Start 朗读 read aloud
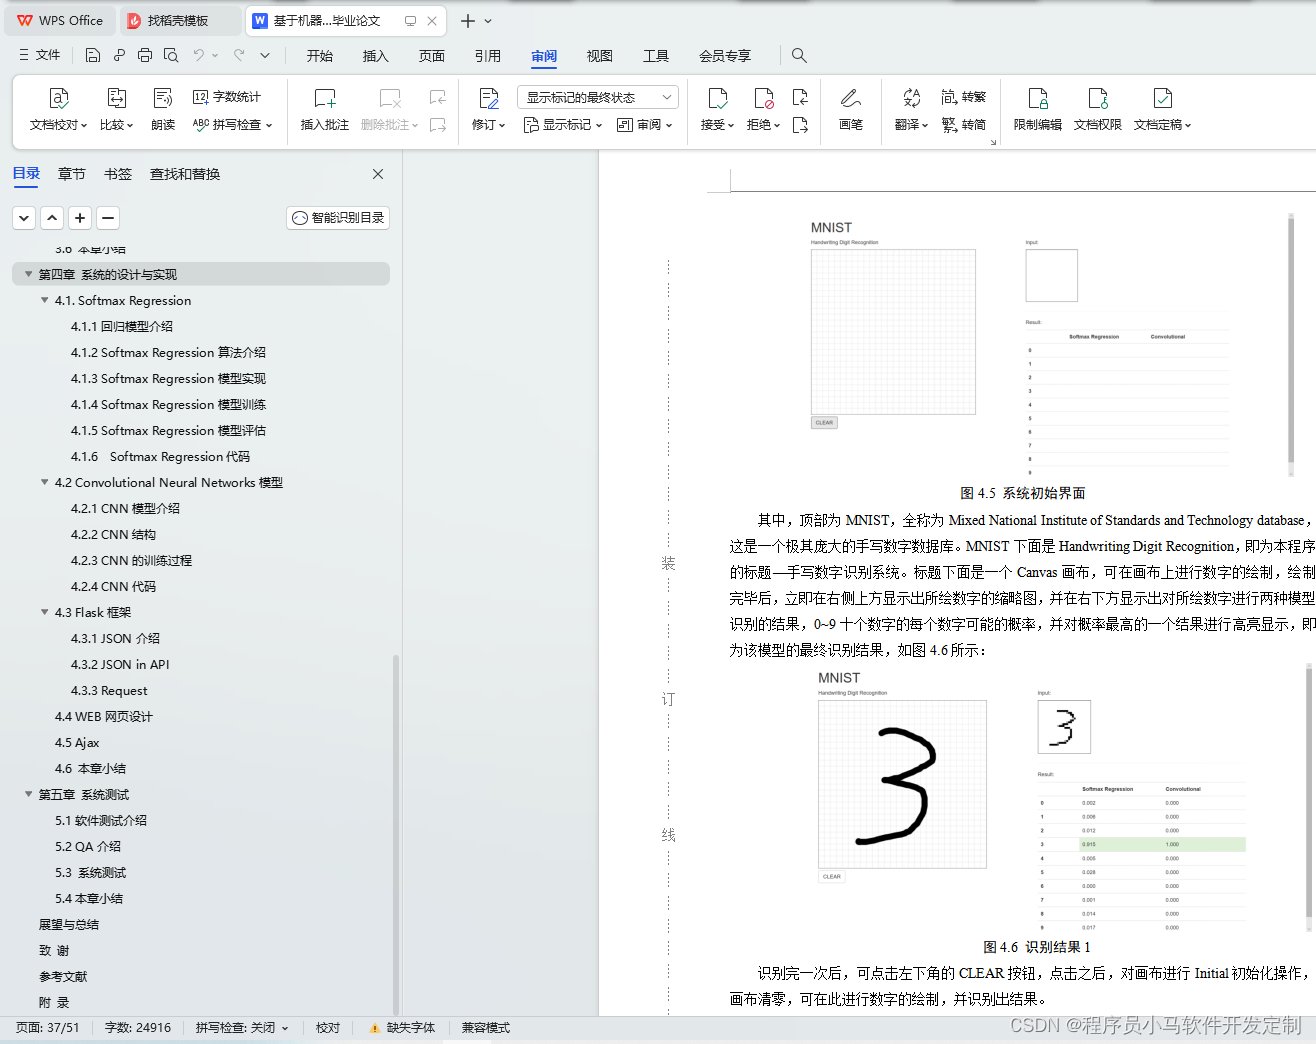This screenshot has width=1316, height=1044. [163, 110]
